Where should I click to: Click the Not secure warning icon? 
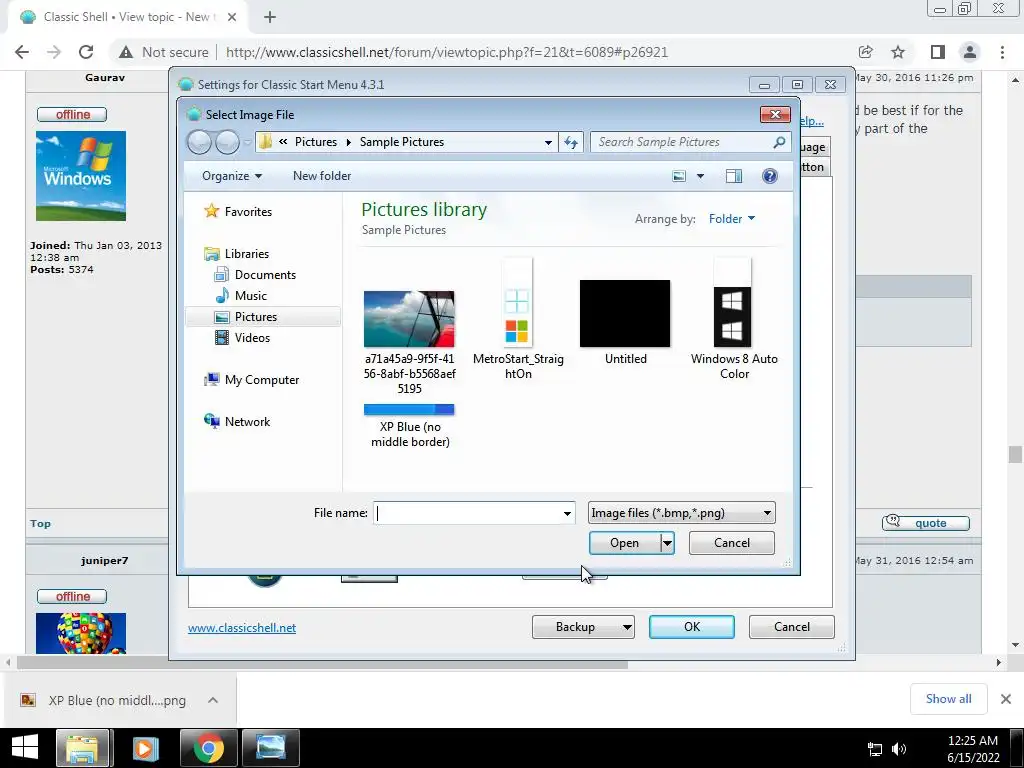tap(126, 52)
